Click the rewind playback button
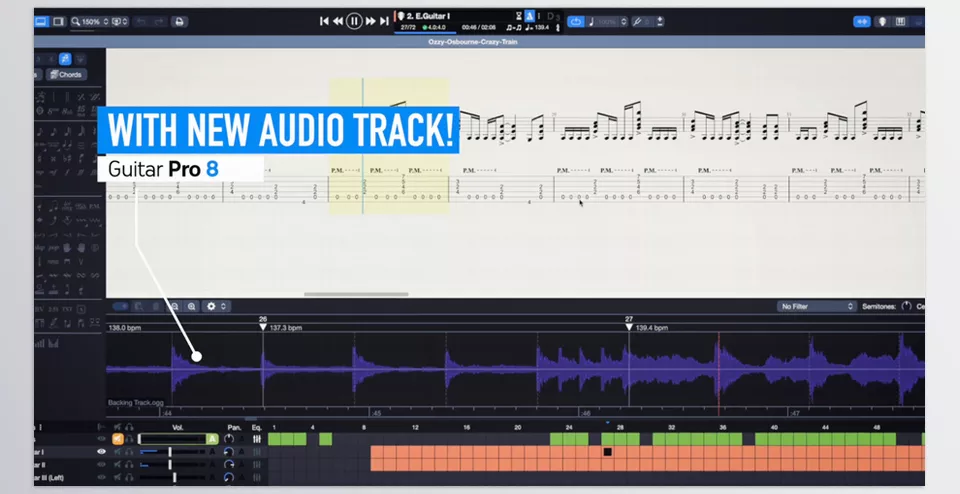Image resolution: width=960 pixels, height=494 pixels. (x=338, y=21)
